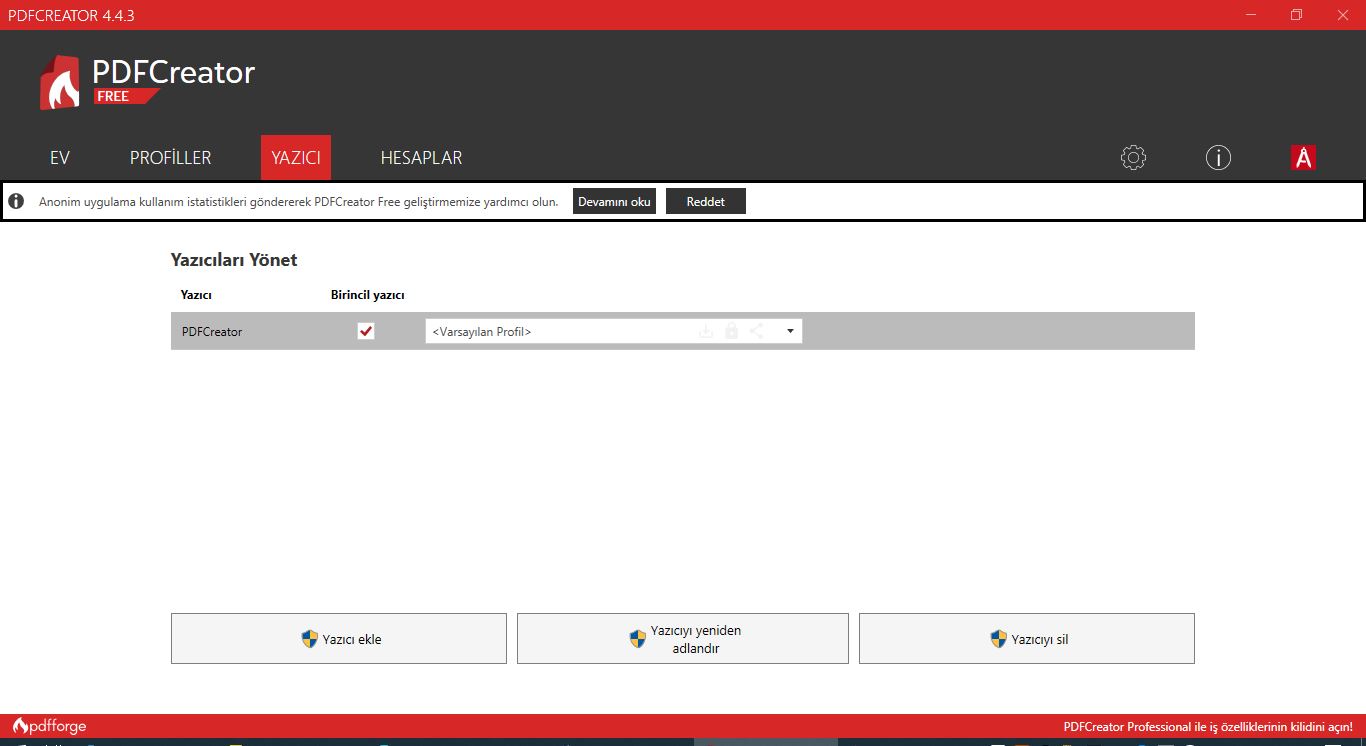Click the info icon in notification bar
Image resolution: width=1366 pixels, height=746 pixels.
[x=16, y=202]
